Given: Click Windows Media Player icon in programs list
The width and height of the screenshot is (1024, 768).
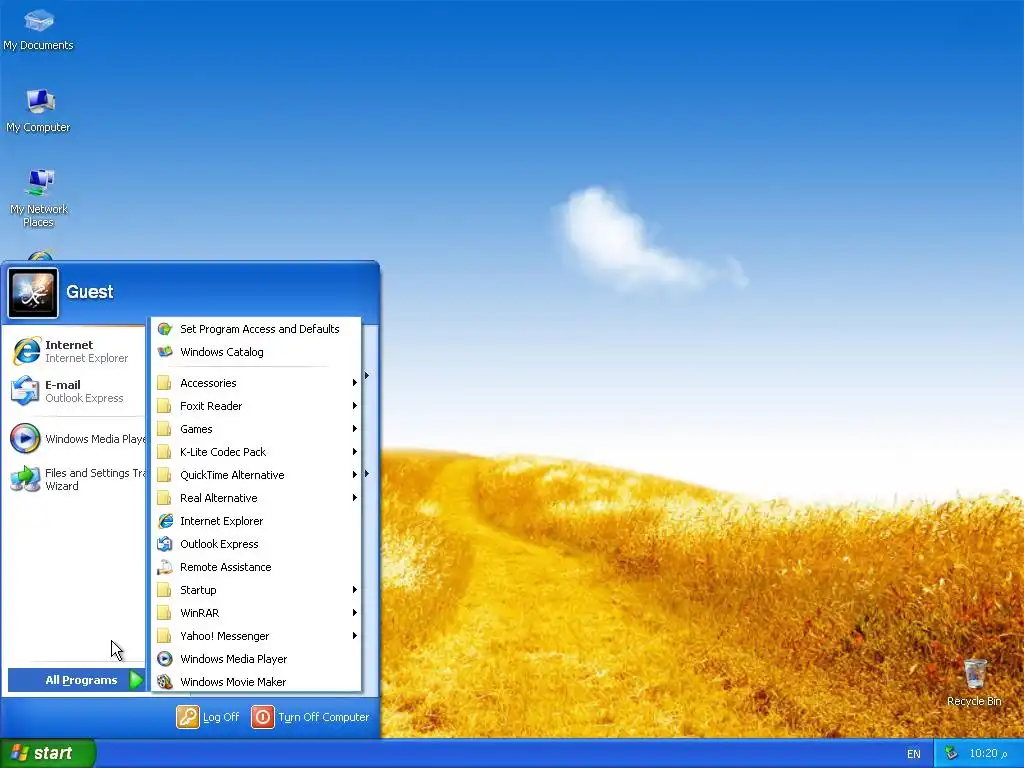Looking at the screenshot, I should pyautogui.click(x=165, y=659).
